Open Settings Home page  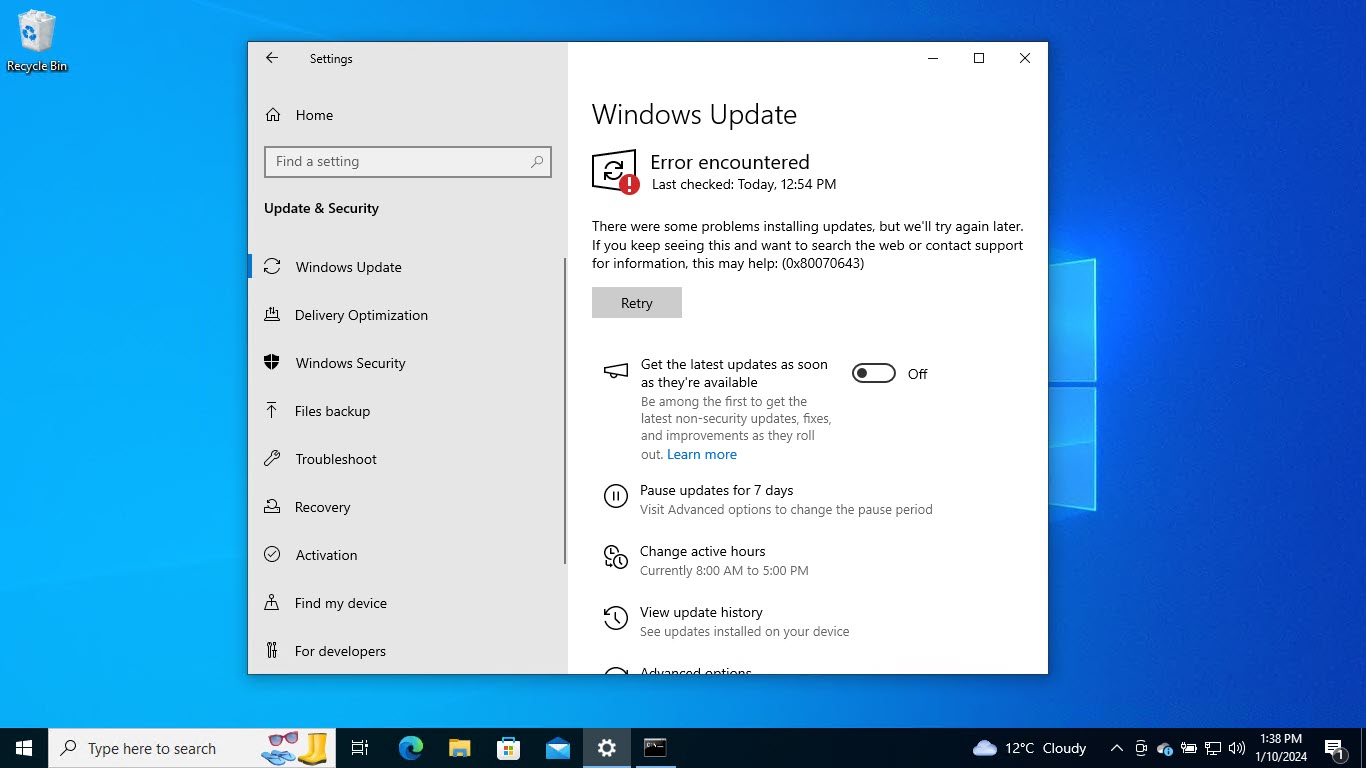pos(408,115)
